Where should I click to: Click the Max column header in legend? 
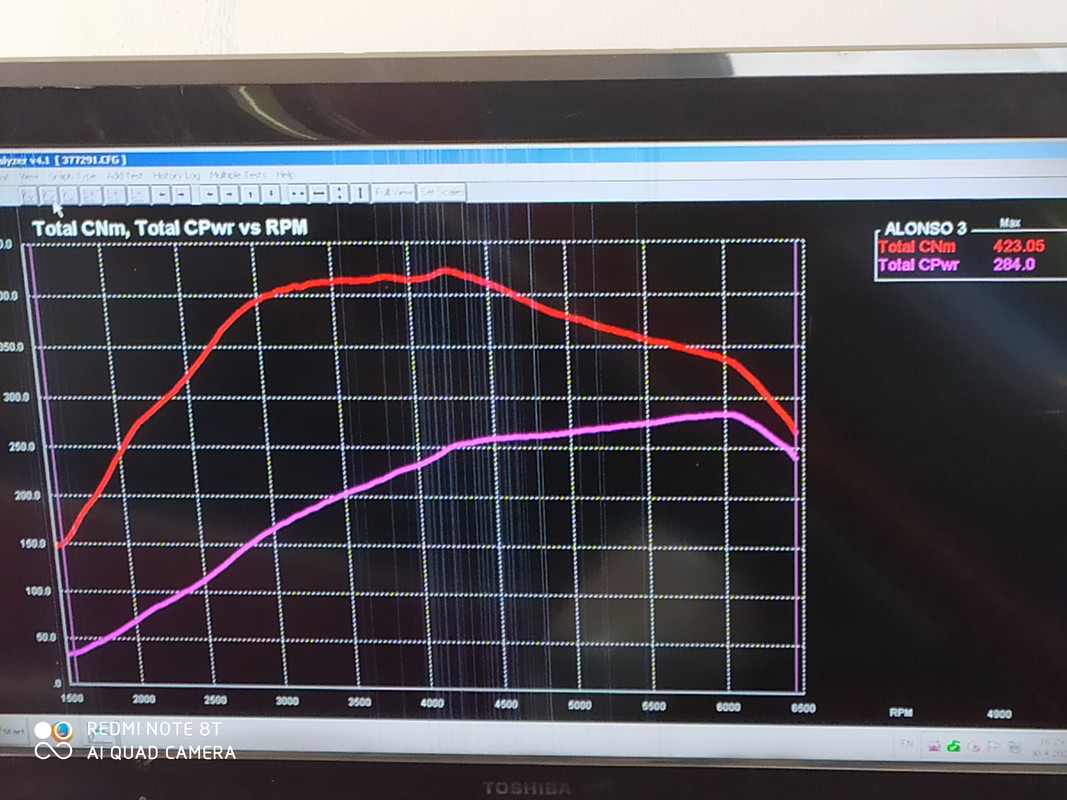pyautogui.click(x=1010, y=222)
